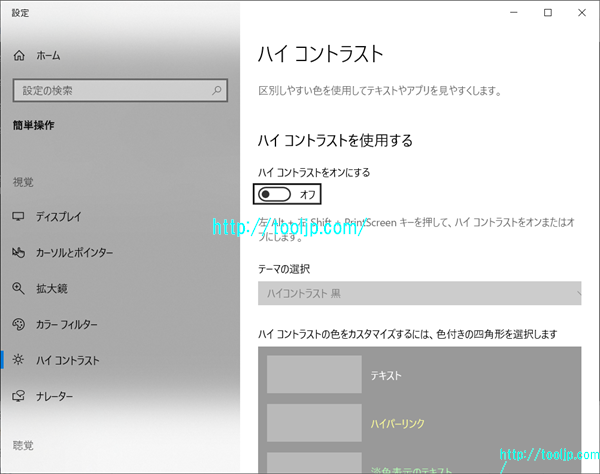Click the magnifier search icon
This screenshot has height=474, width=600.
click(217, 90)
